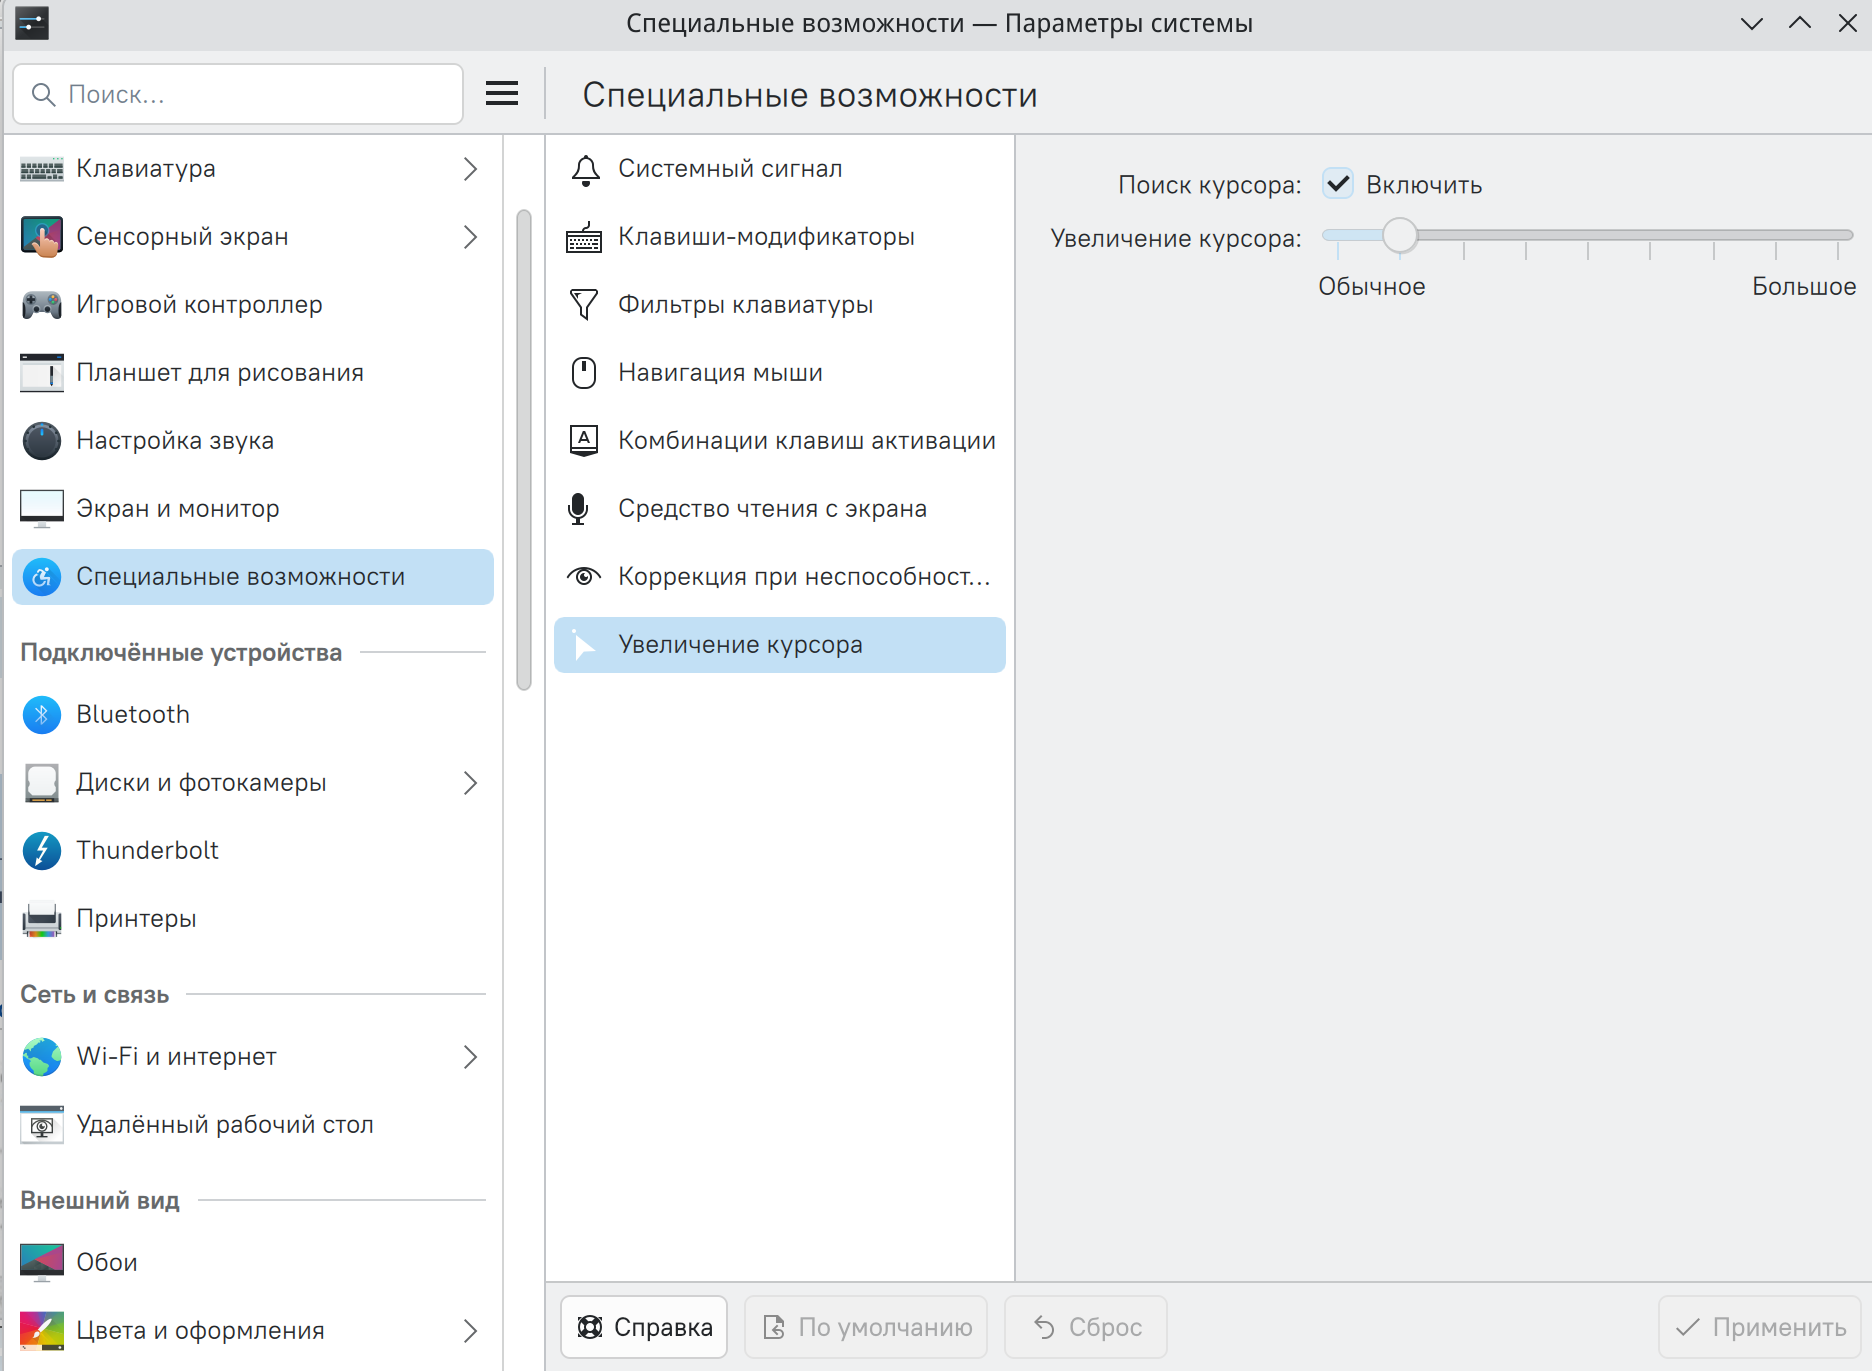
Task: Click the eye icon for color correction
Action: click(x=584, y=577)
